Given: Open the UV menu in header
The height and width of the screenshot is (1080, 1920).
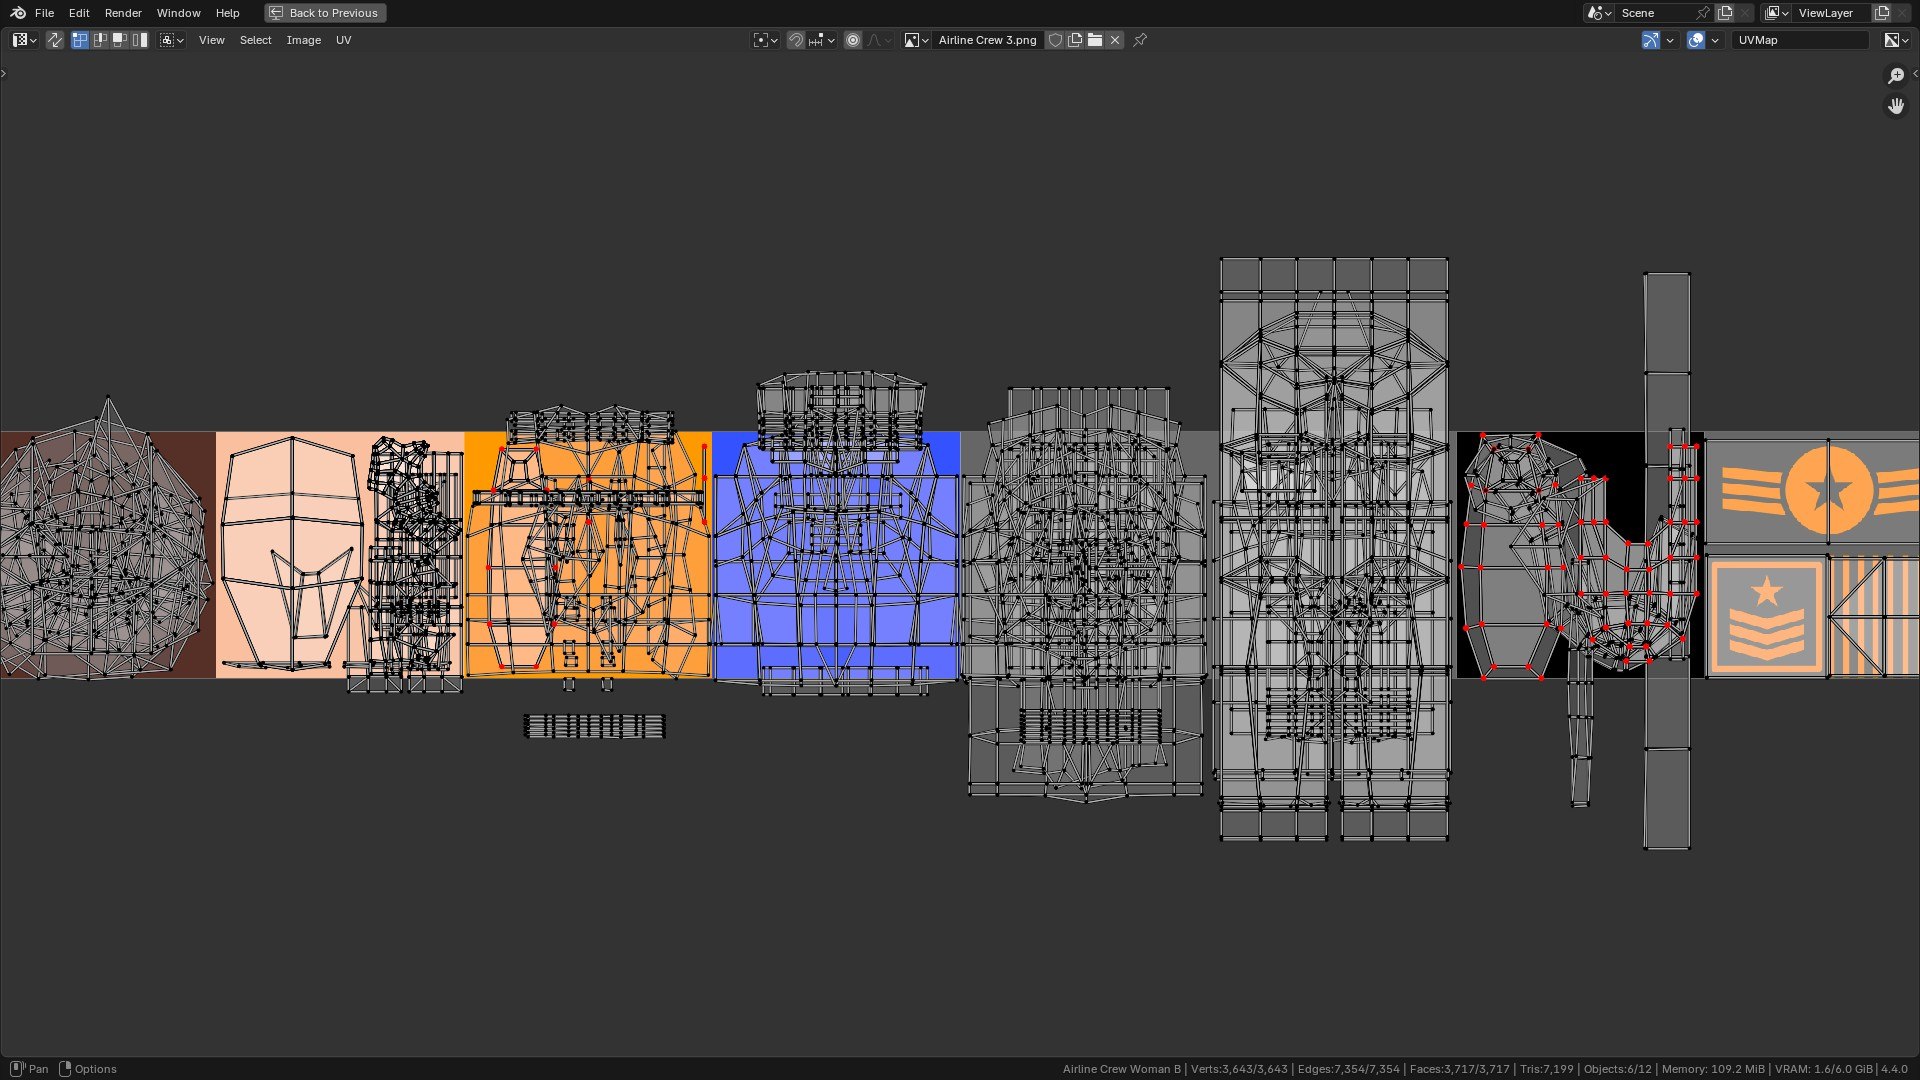Looking at the screenshot, I should tap(343, 40).
